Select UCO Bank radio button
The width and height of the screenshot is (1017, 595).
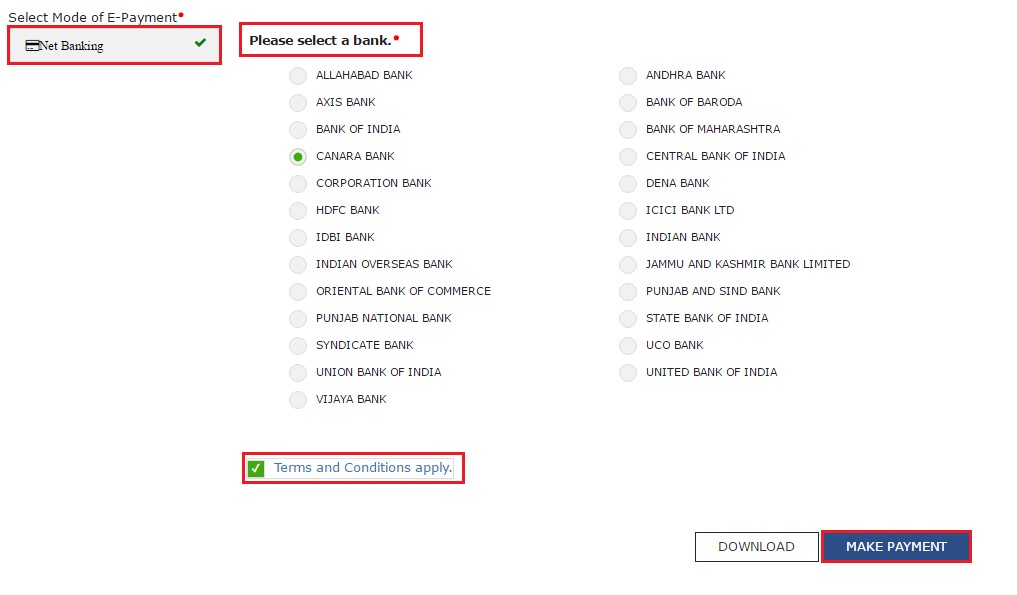pyautogui.click(x=628, y=346)
